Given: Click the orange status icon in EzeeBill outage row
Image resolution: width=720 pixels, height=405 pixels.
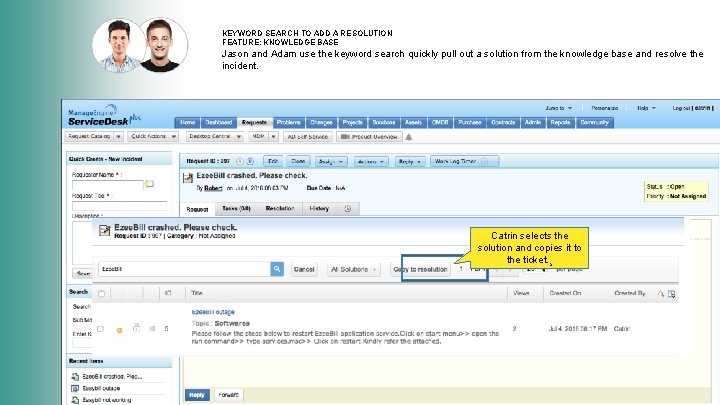Looking at the screenshot, I should click(119, 330).
